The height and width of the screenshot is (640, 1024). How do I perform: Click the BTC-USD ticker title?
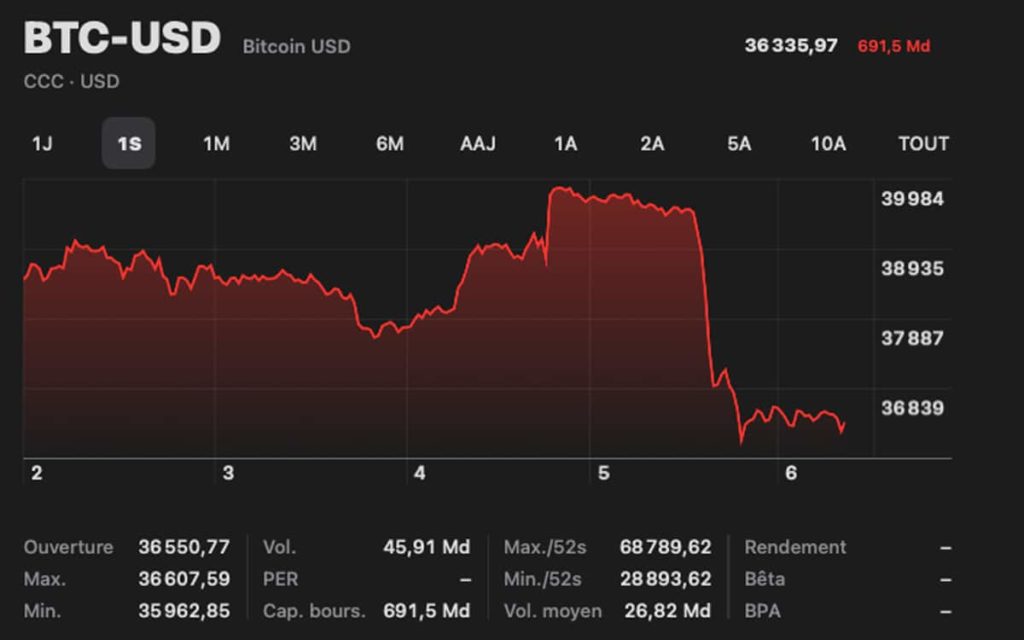pos(122,40)
